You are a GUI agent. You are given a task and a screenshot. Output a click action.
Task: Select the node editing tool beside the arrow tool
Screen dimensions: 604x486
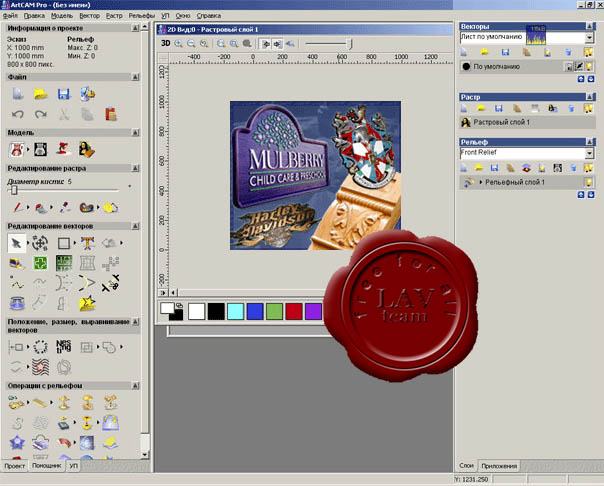click(40, 243)
